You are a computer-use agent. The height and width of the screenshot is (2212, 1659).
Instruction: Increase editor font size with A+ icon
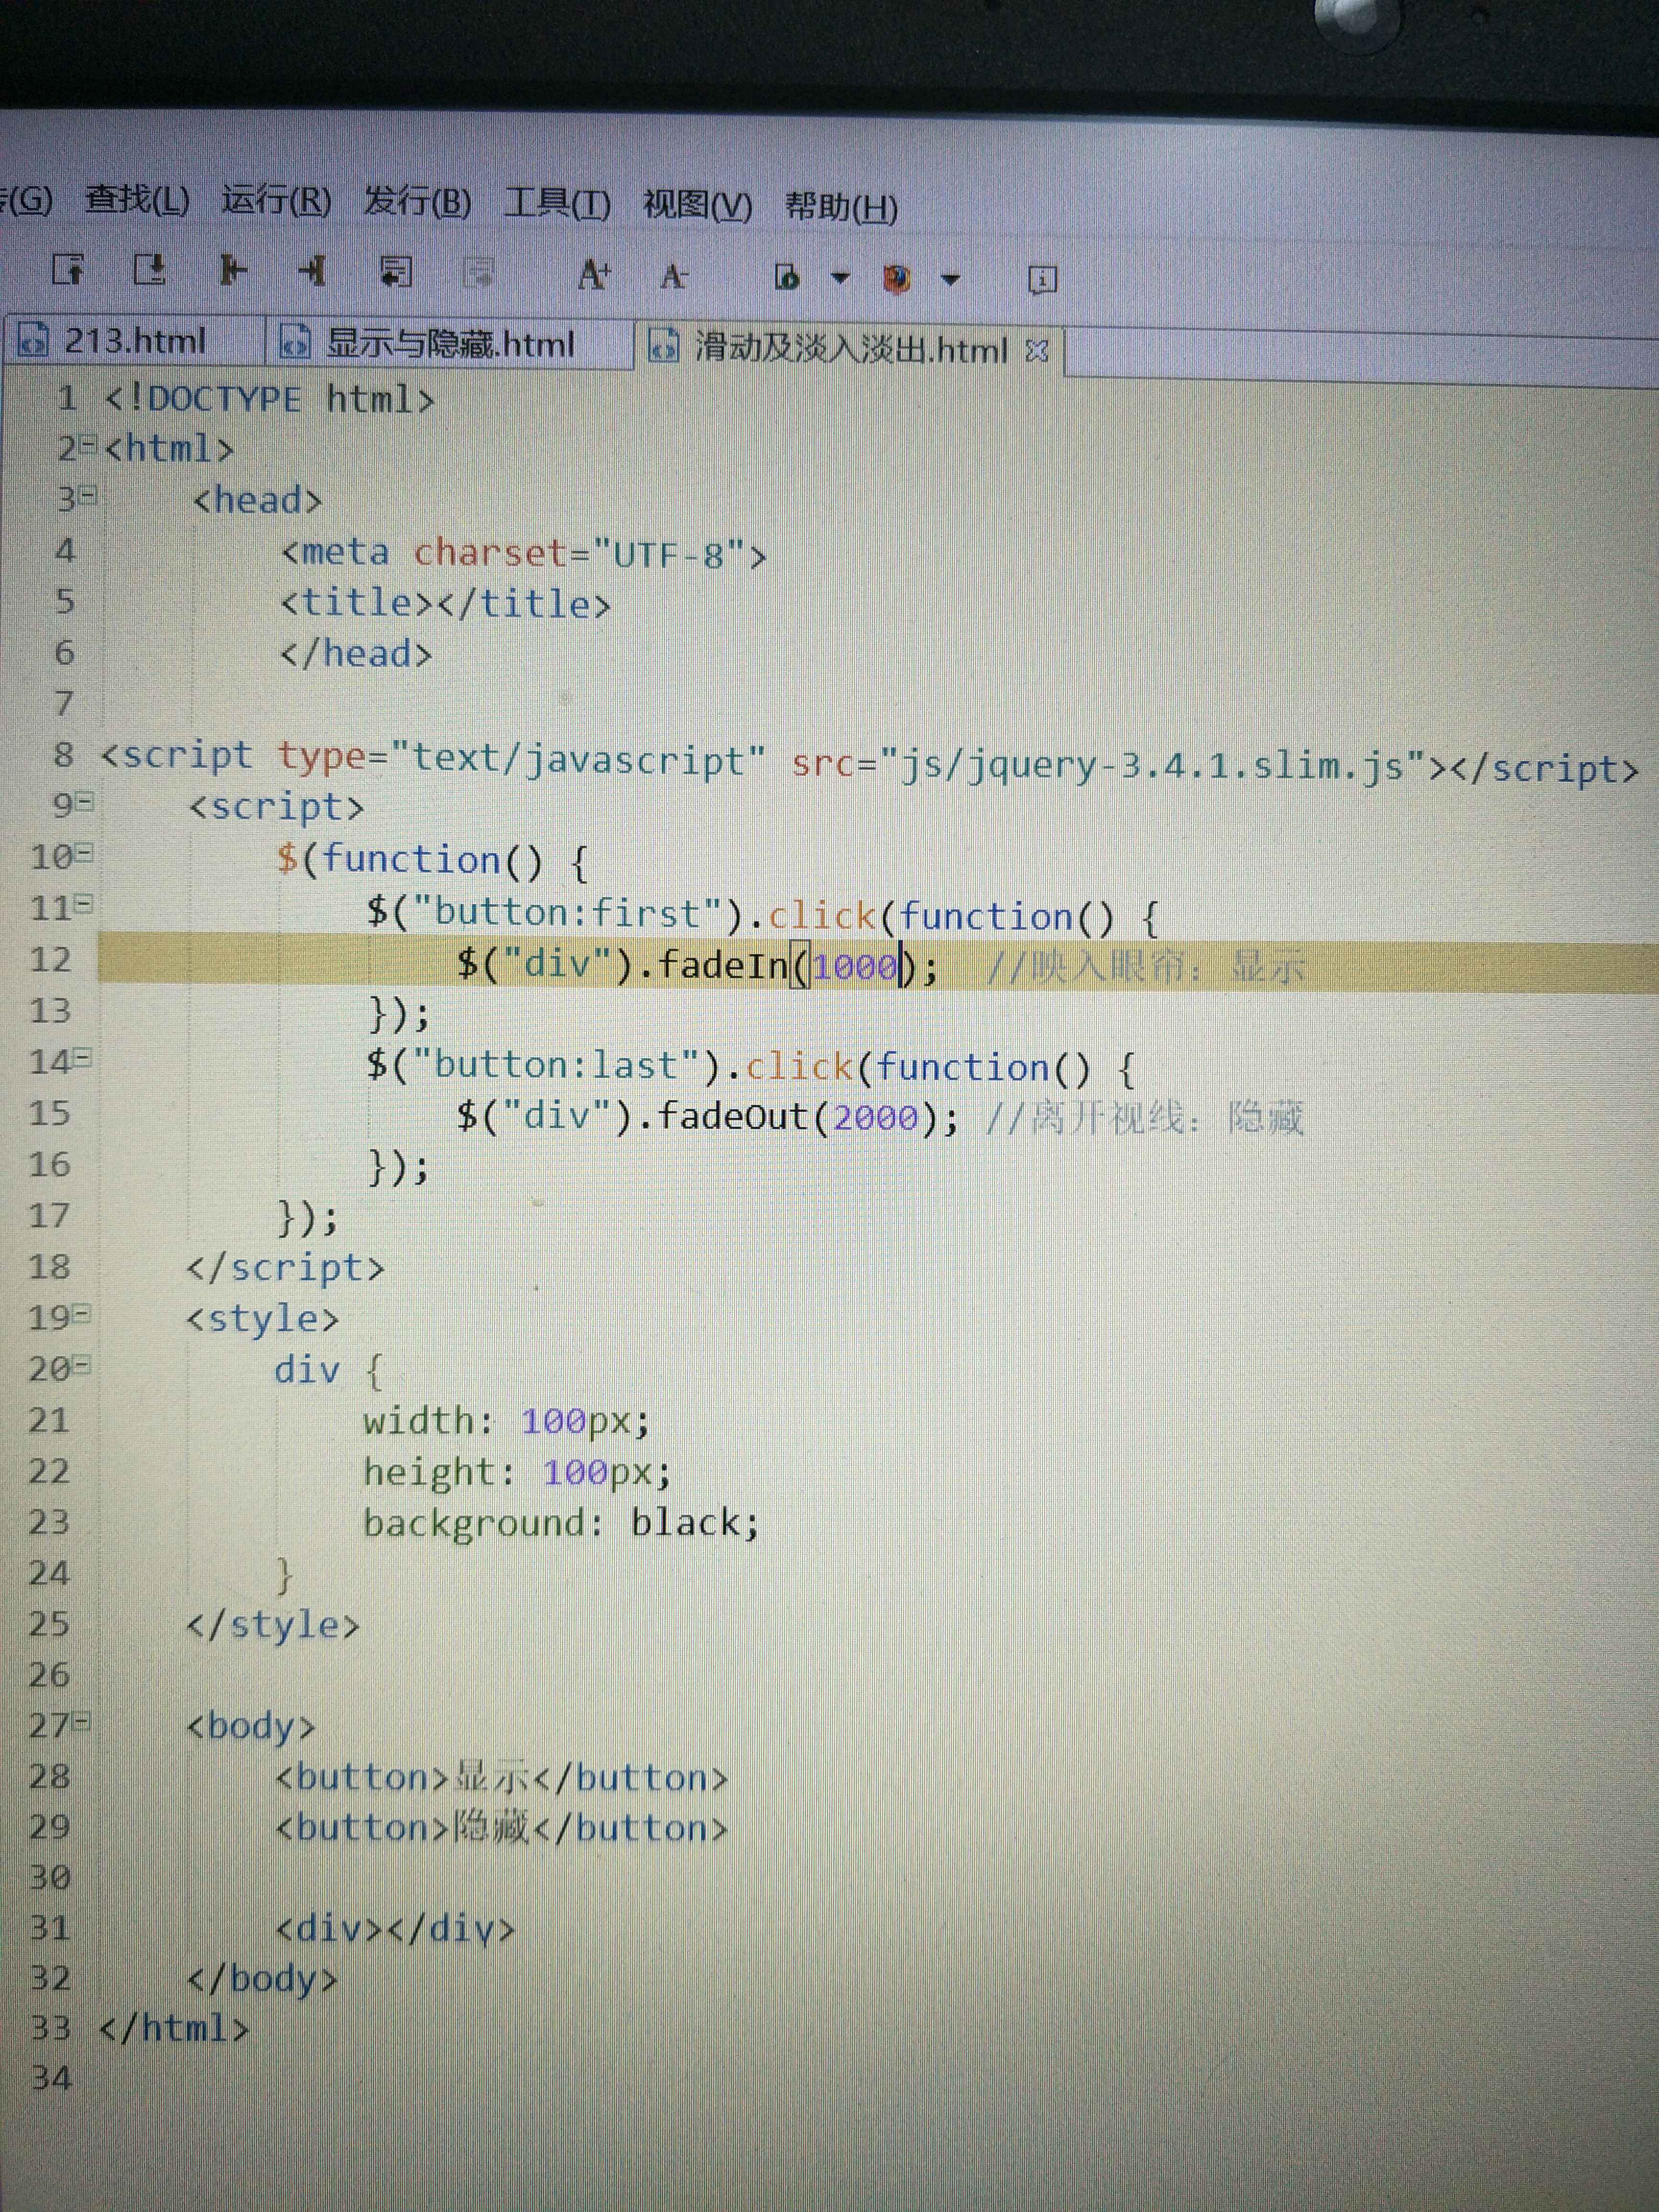coord(594,274)
